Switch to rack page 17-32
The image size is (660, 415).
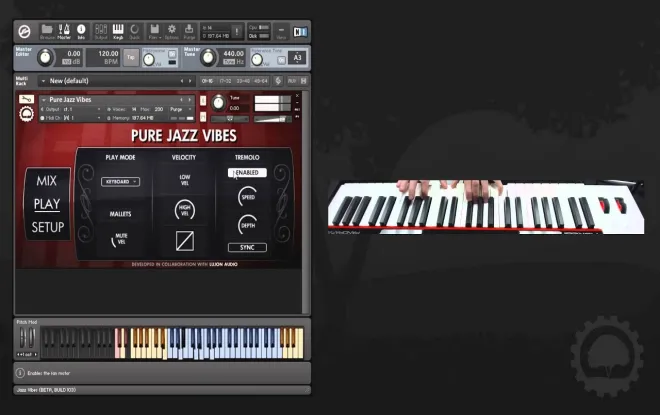(x=225, y=81)
